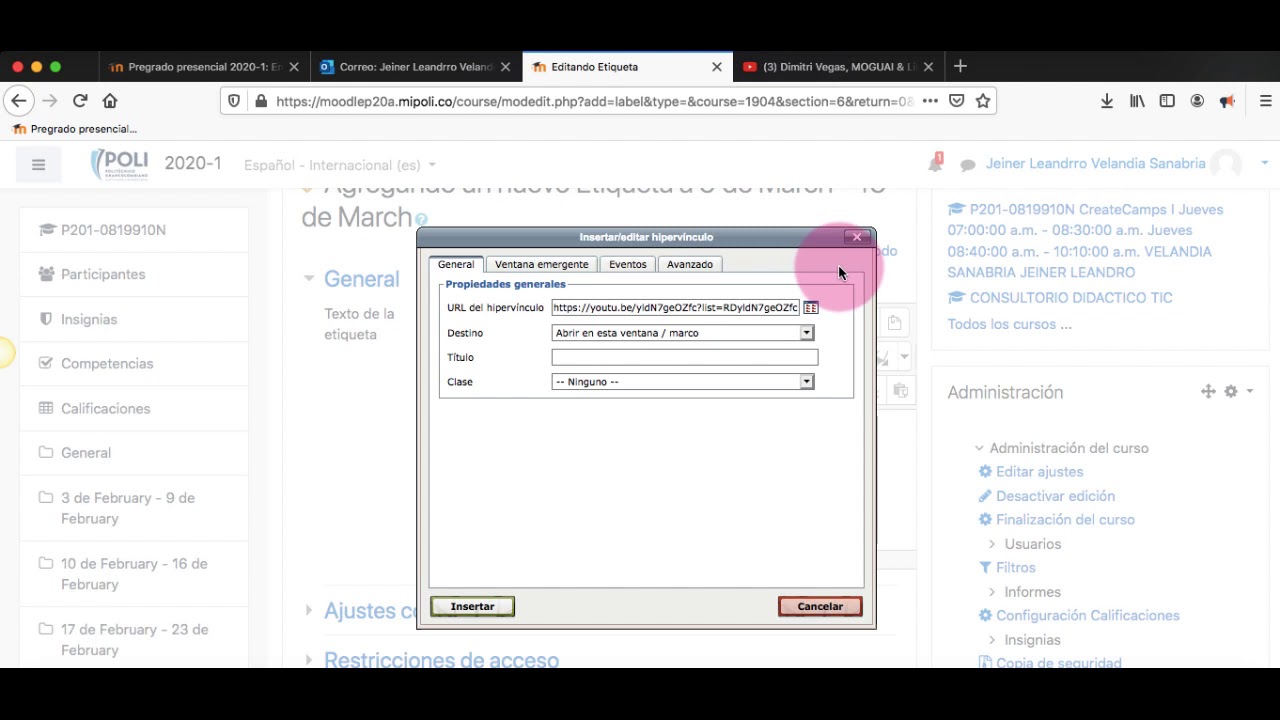Open the Firefox downloads arrow
The image size is (1280, 720).
[1107, 101]
